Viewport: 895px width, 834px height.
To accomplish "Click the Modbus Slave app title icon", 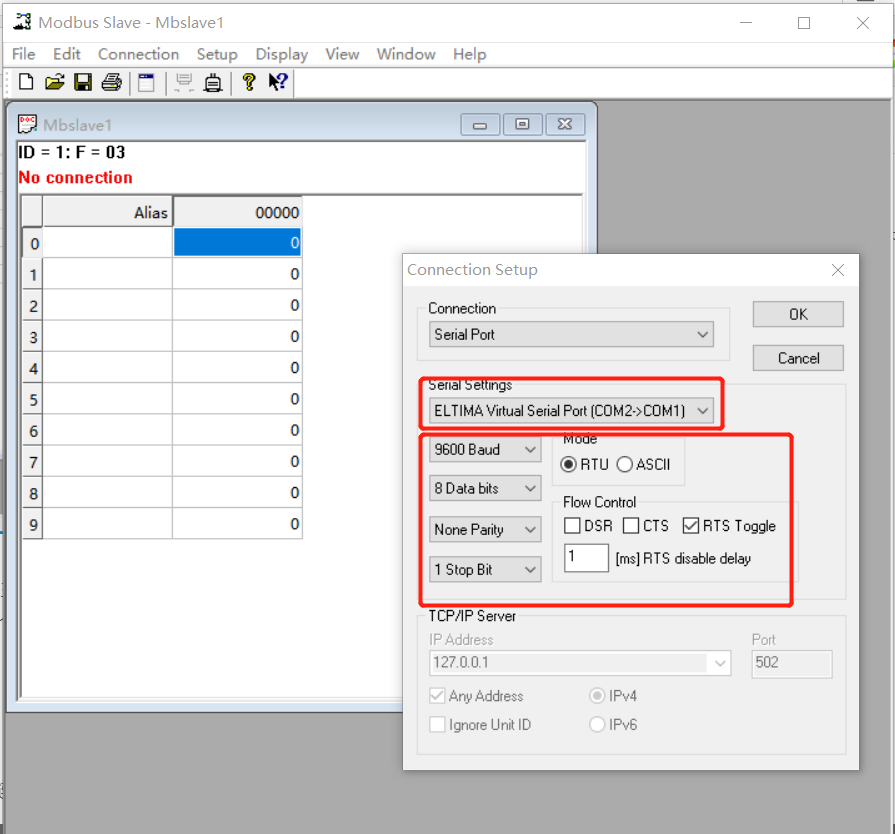I will (x=22, y=22).
